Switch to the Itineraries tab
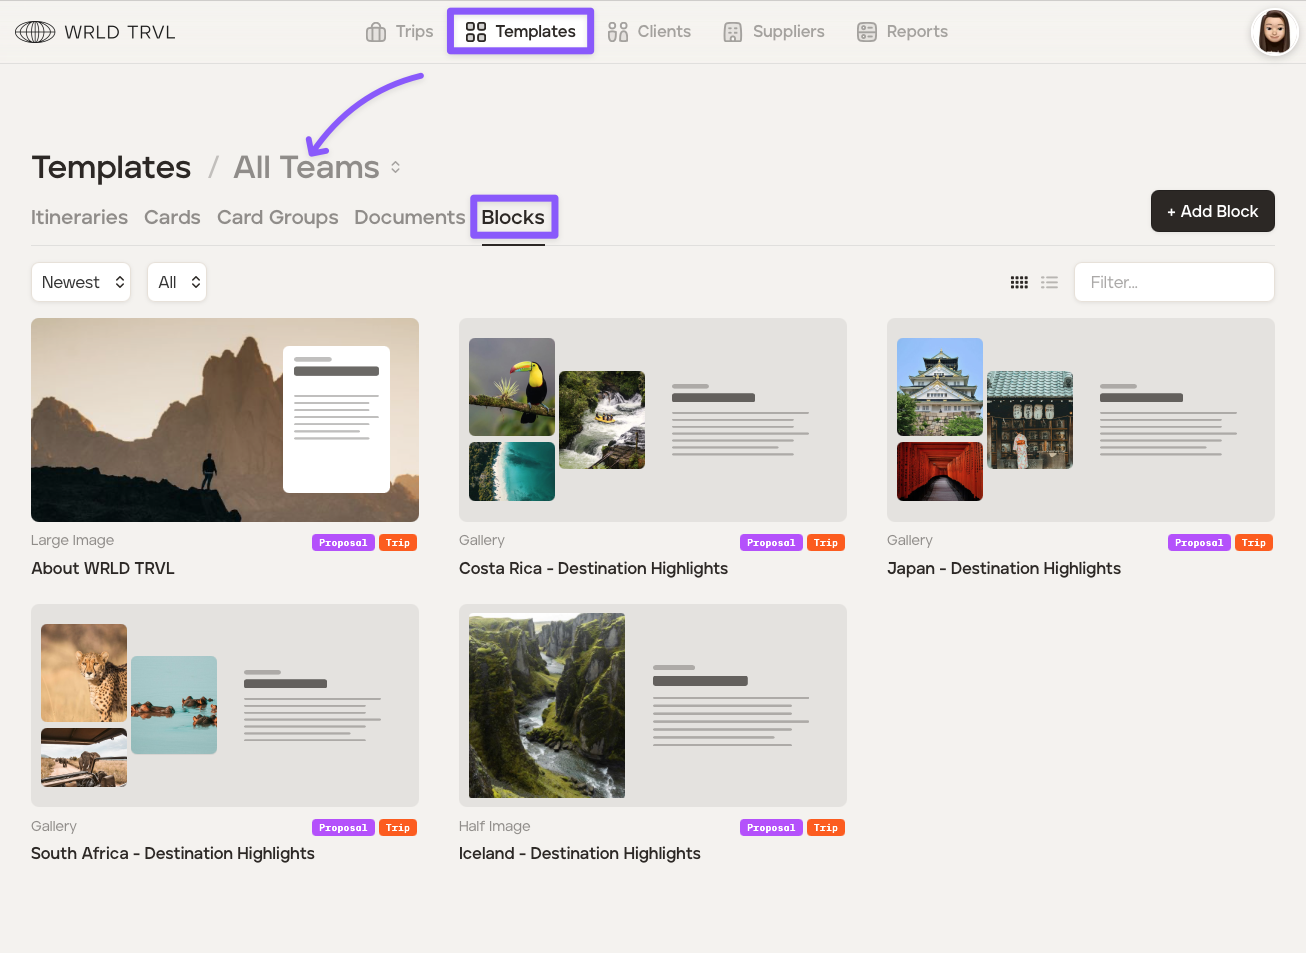This screenshot has height=953, width=1306. pos(79,218)
